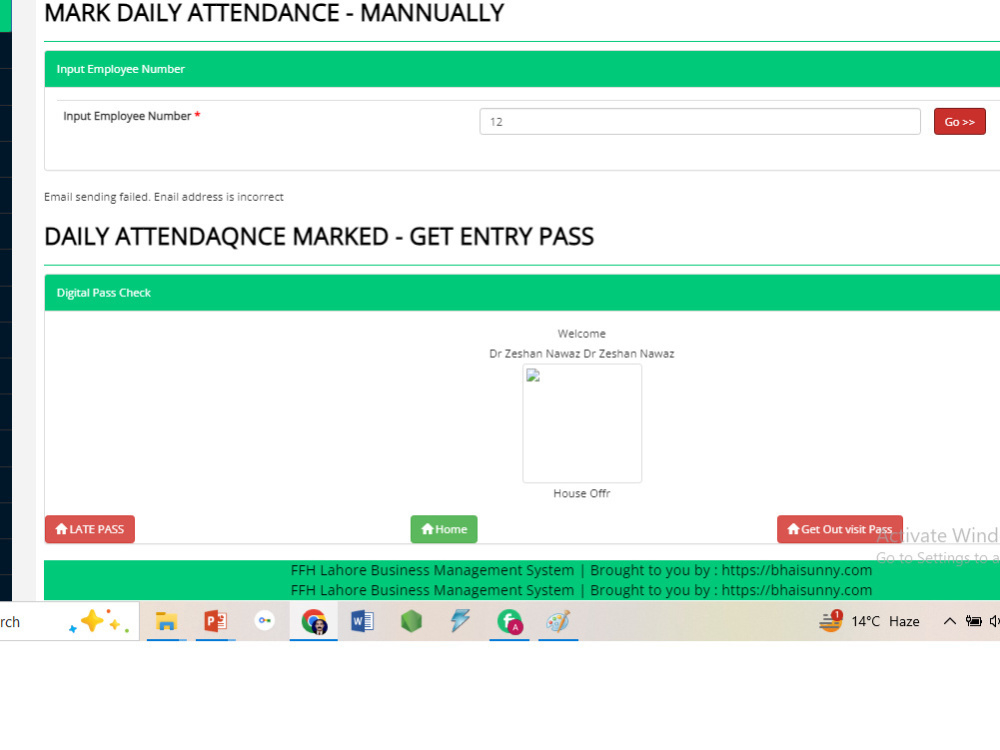Open Microsoft Word from the taskbar

tap(362, 621)
